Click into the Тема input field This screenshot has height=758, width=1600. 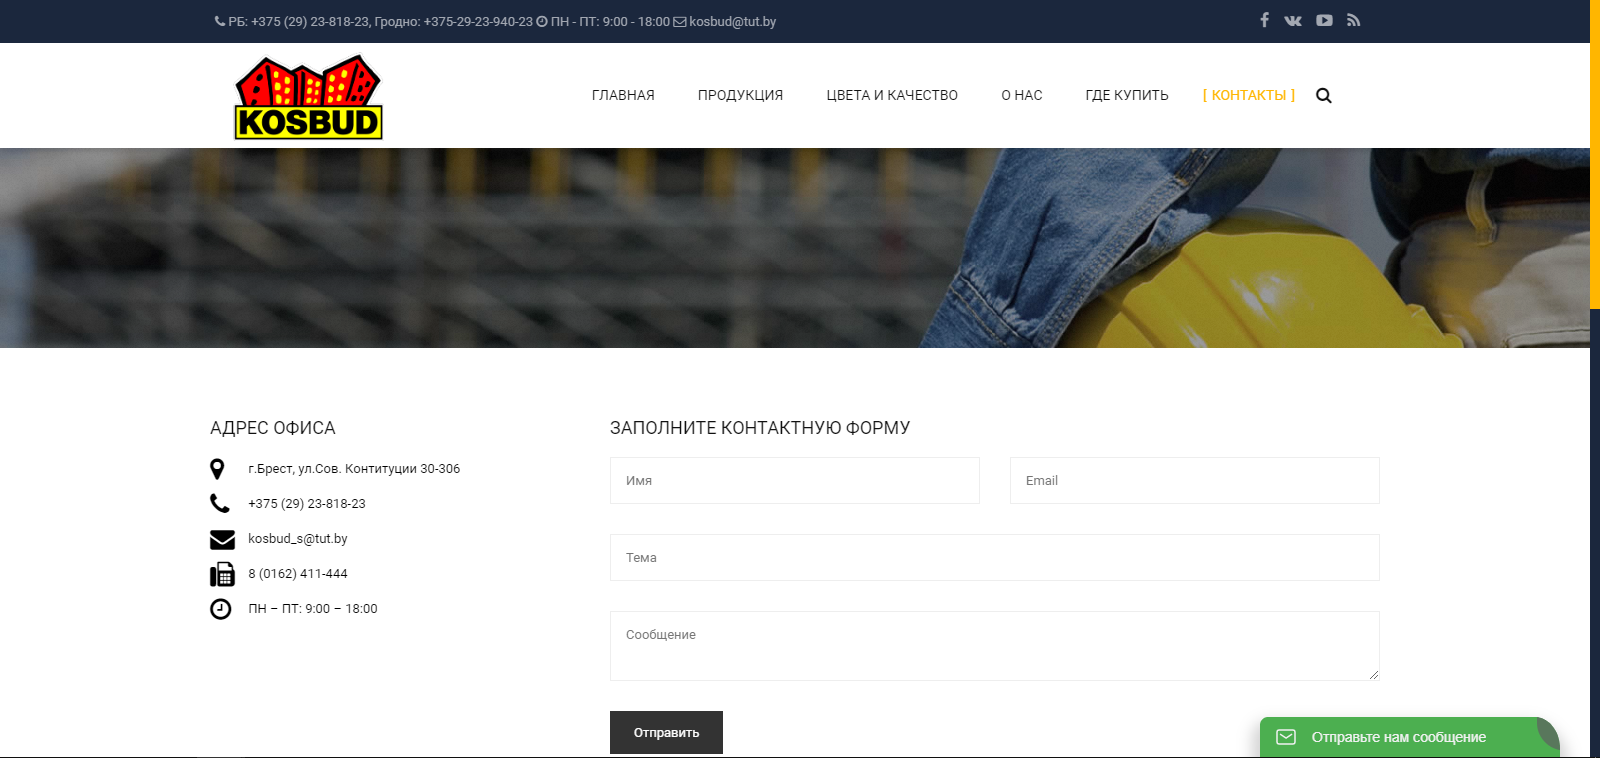995,557
